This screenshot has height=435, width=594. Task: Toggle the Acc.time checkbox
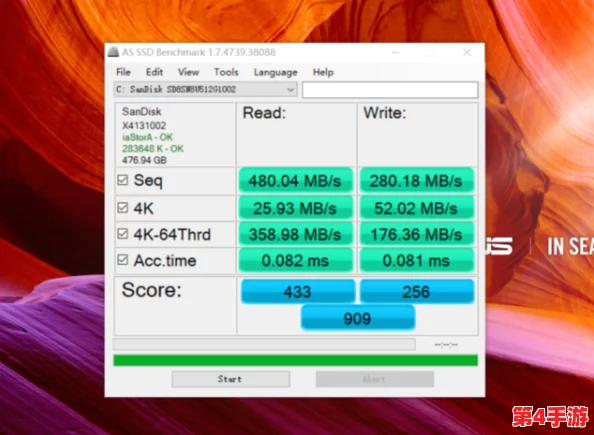123,260
